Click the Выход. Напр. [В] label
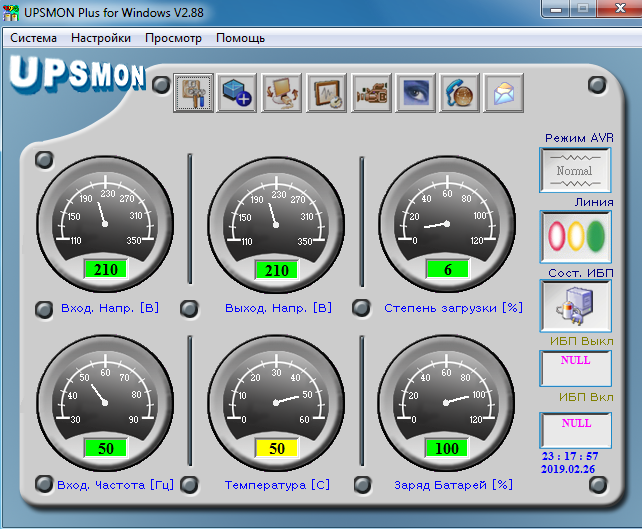 tap(278, 308)
